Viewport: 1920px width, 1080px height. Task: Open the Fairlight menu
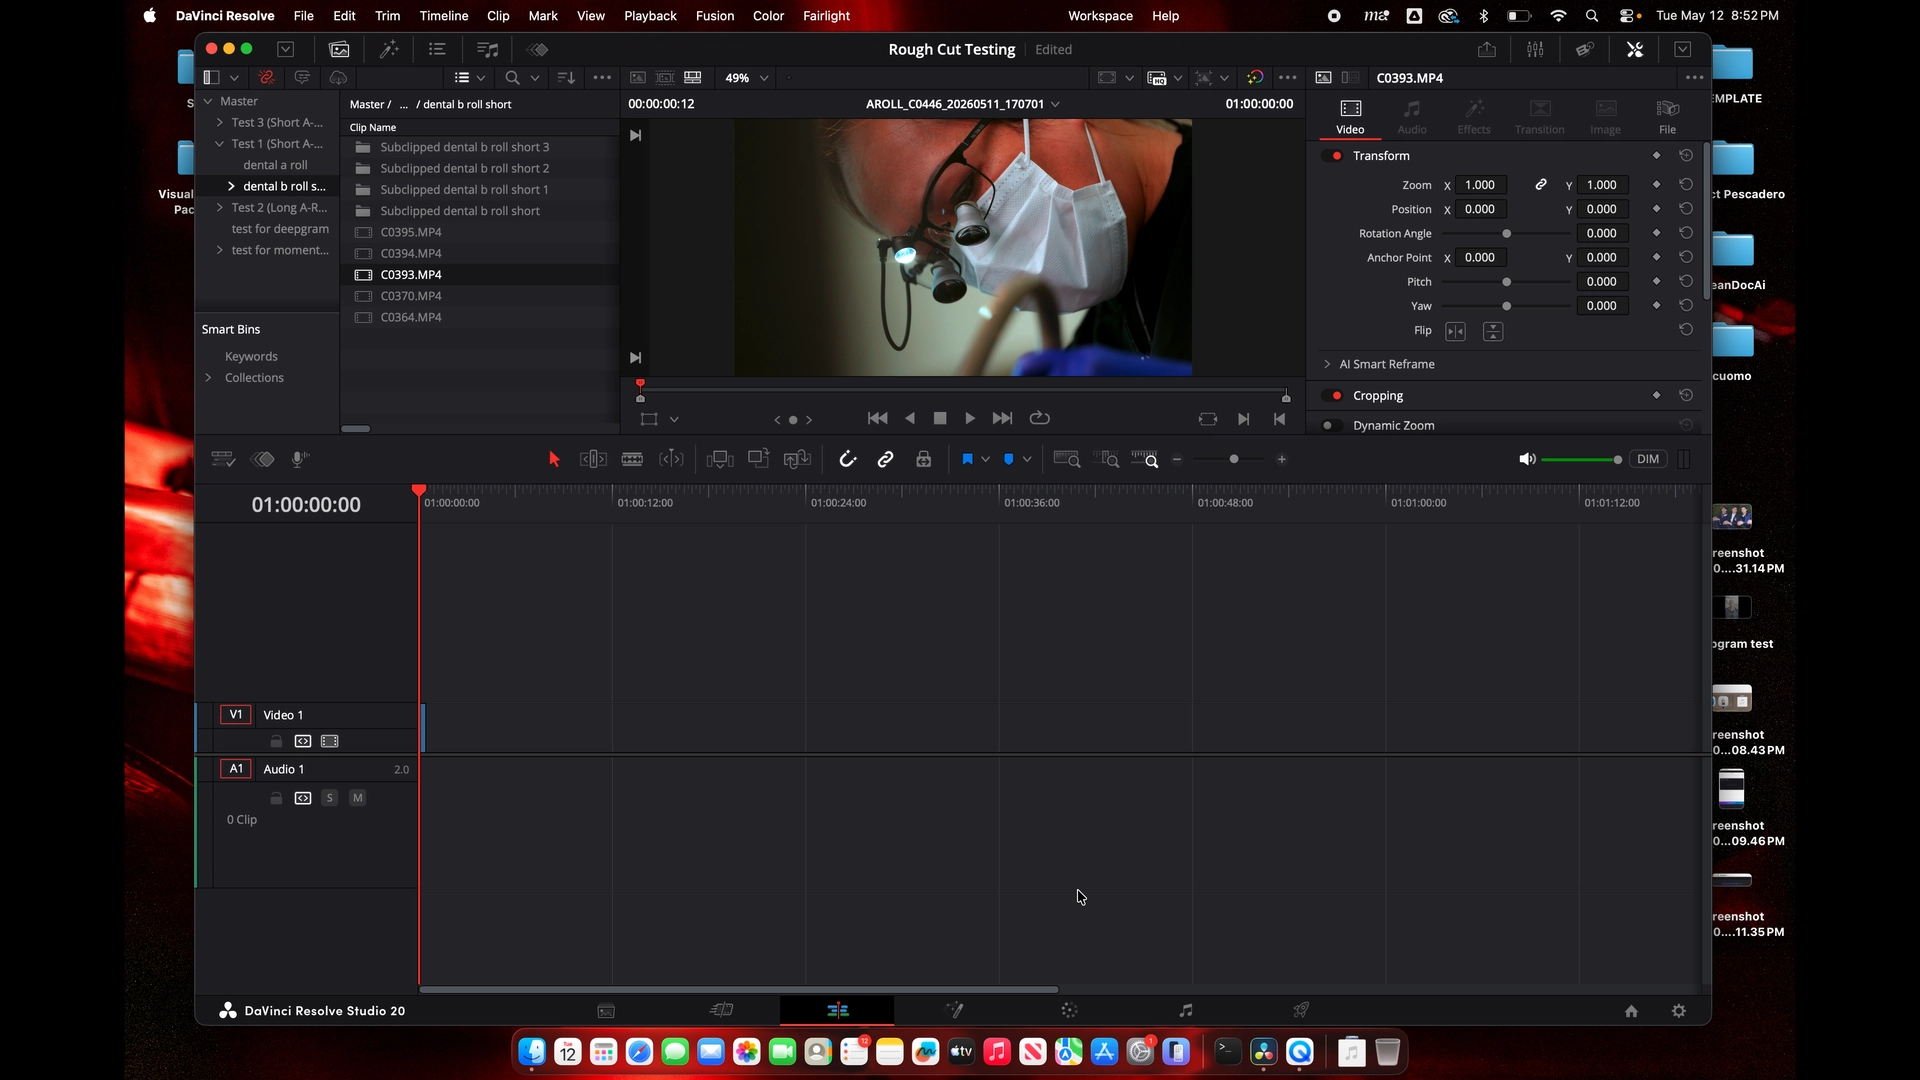coord(826,16)
